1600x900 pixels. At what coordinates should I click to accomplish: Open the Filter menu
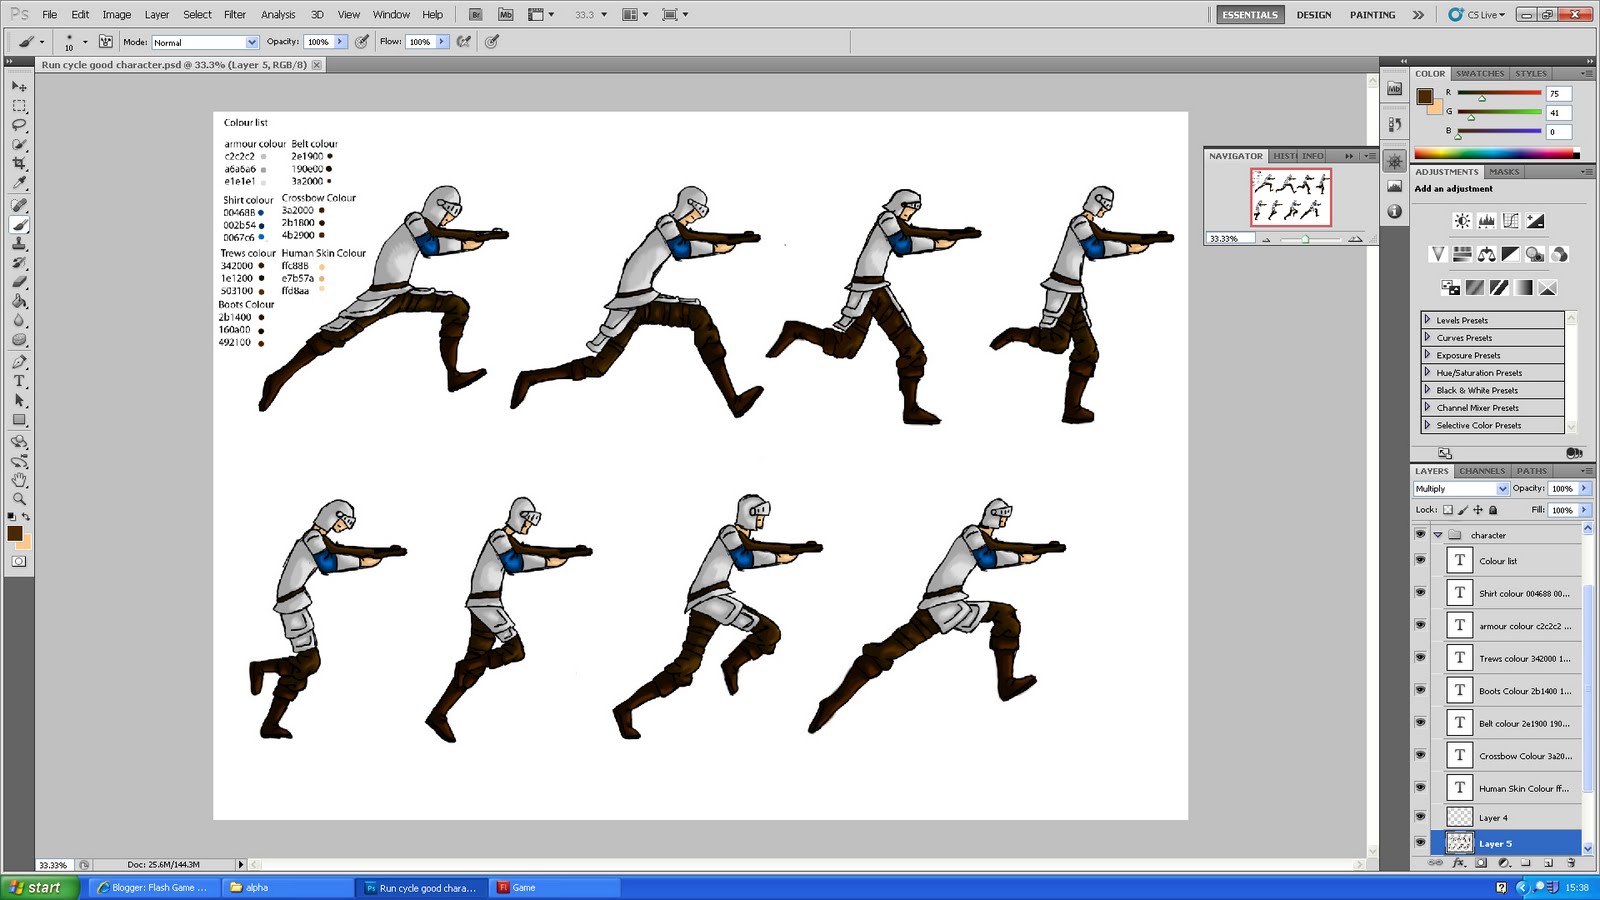coord(234,14)
